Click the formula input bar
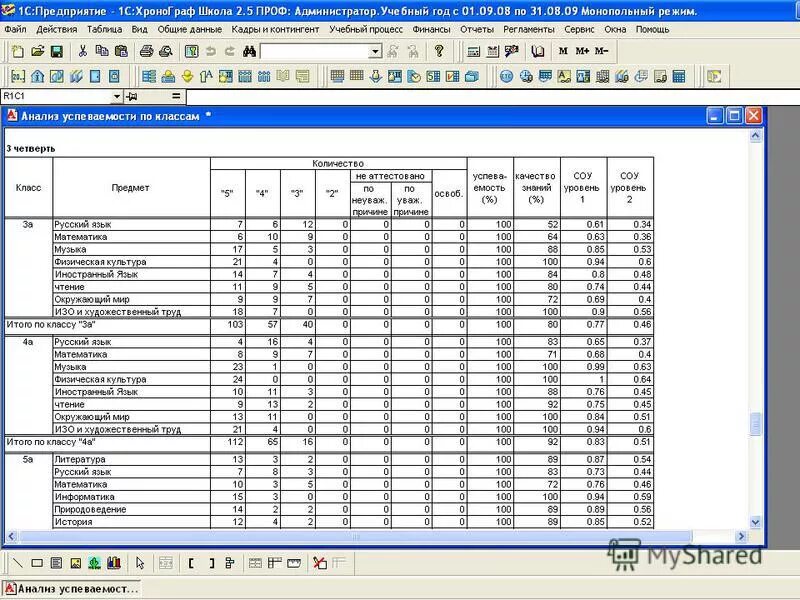800x600 pixels. 492,96
